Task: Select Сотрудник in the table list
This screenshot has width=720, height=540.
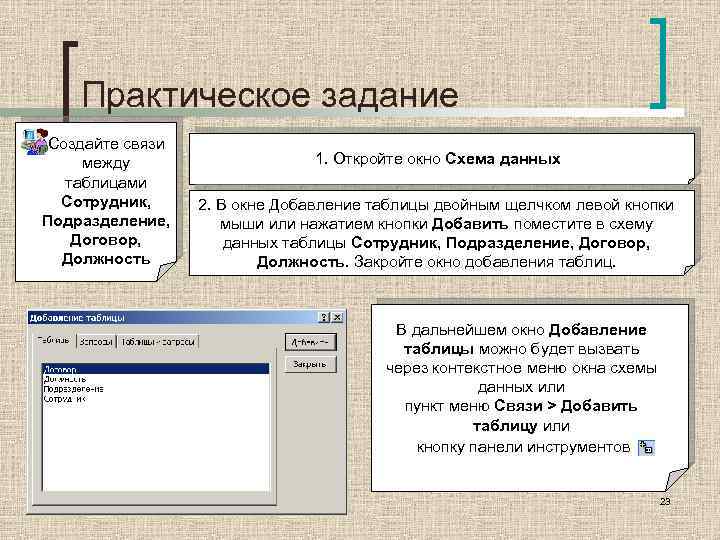Action: [x=156, y=399]
